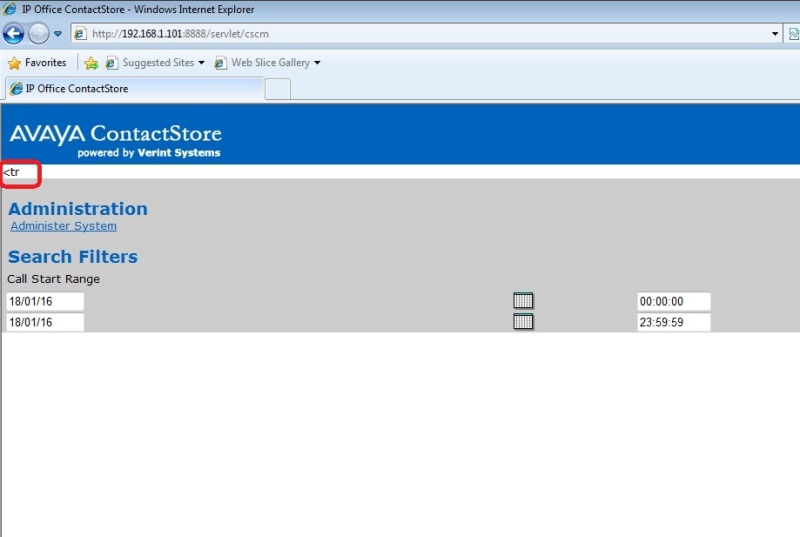
Task: Click the Administration heading
Action: (78, 209)
